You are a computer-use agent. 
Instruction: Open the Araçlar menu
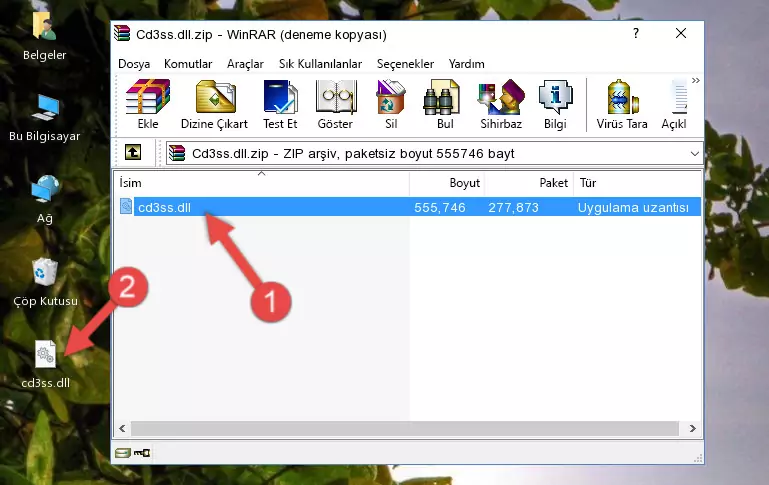pyautogui.click(x=245, y=64)
